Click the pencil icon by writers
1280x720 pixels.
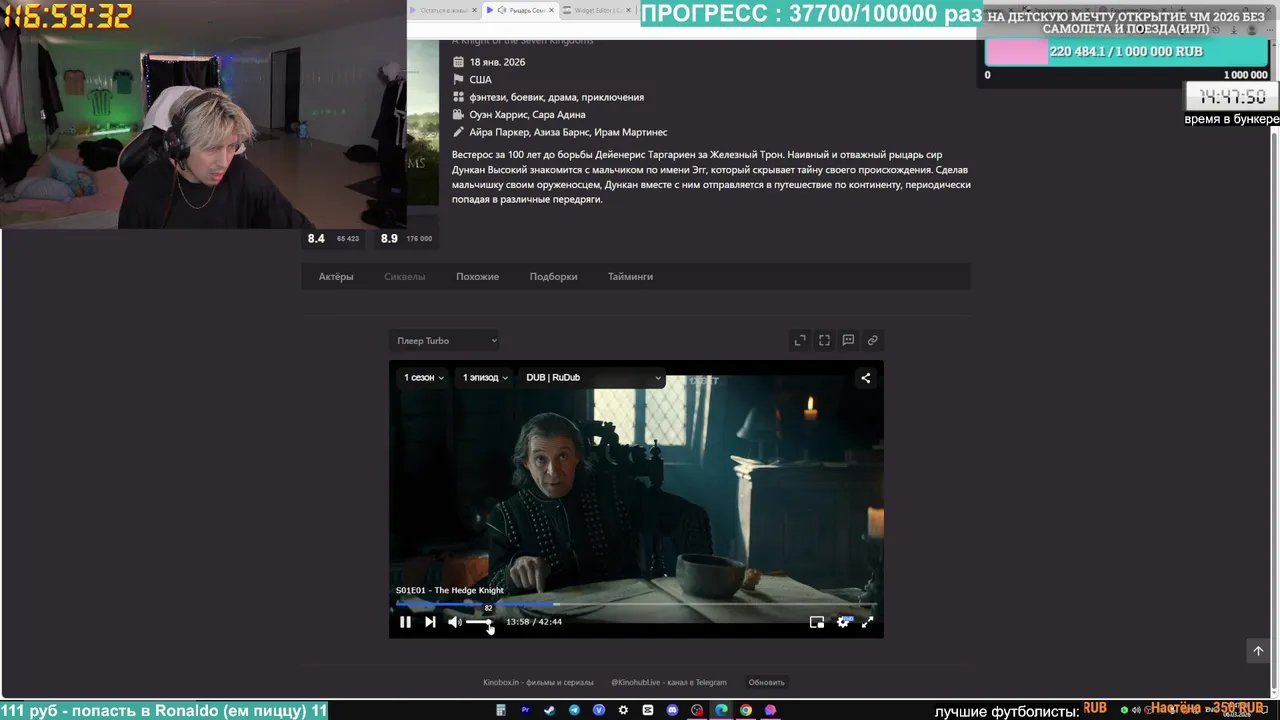458,132
